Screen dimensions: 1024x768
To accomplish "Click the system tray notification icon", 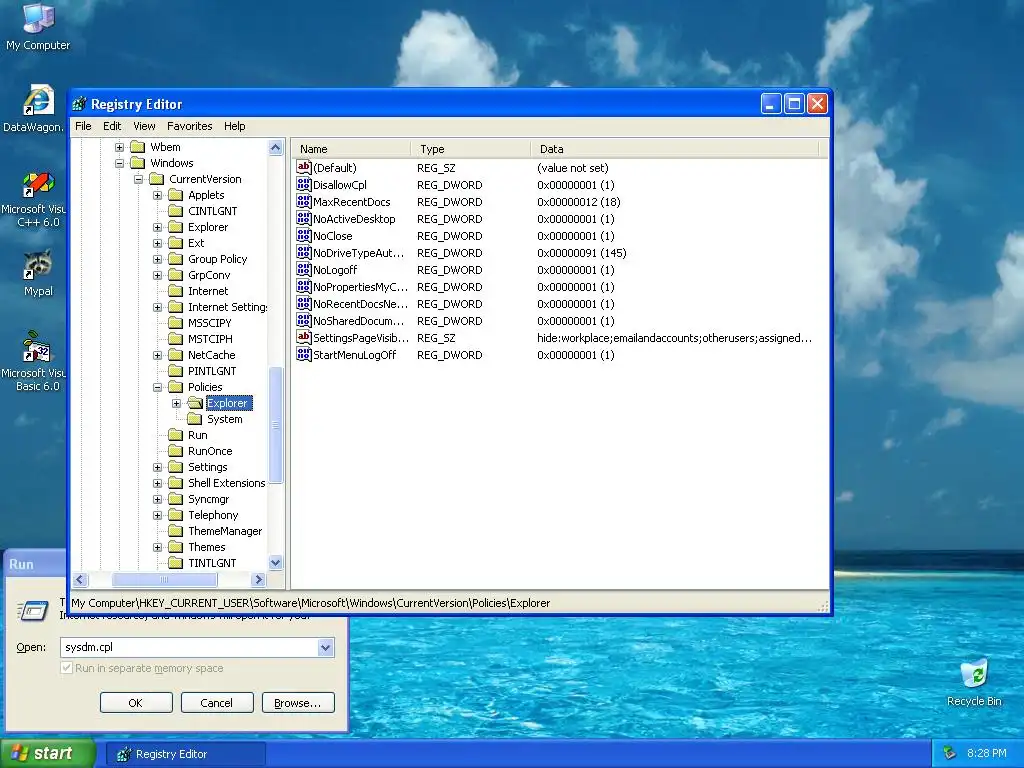I will tap(950, 754).
